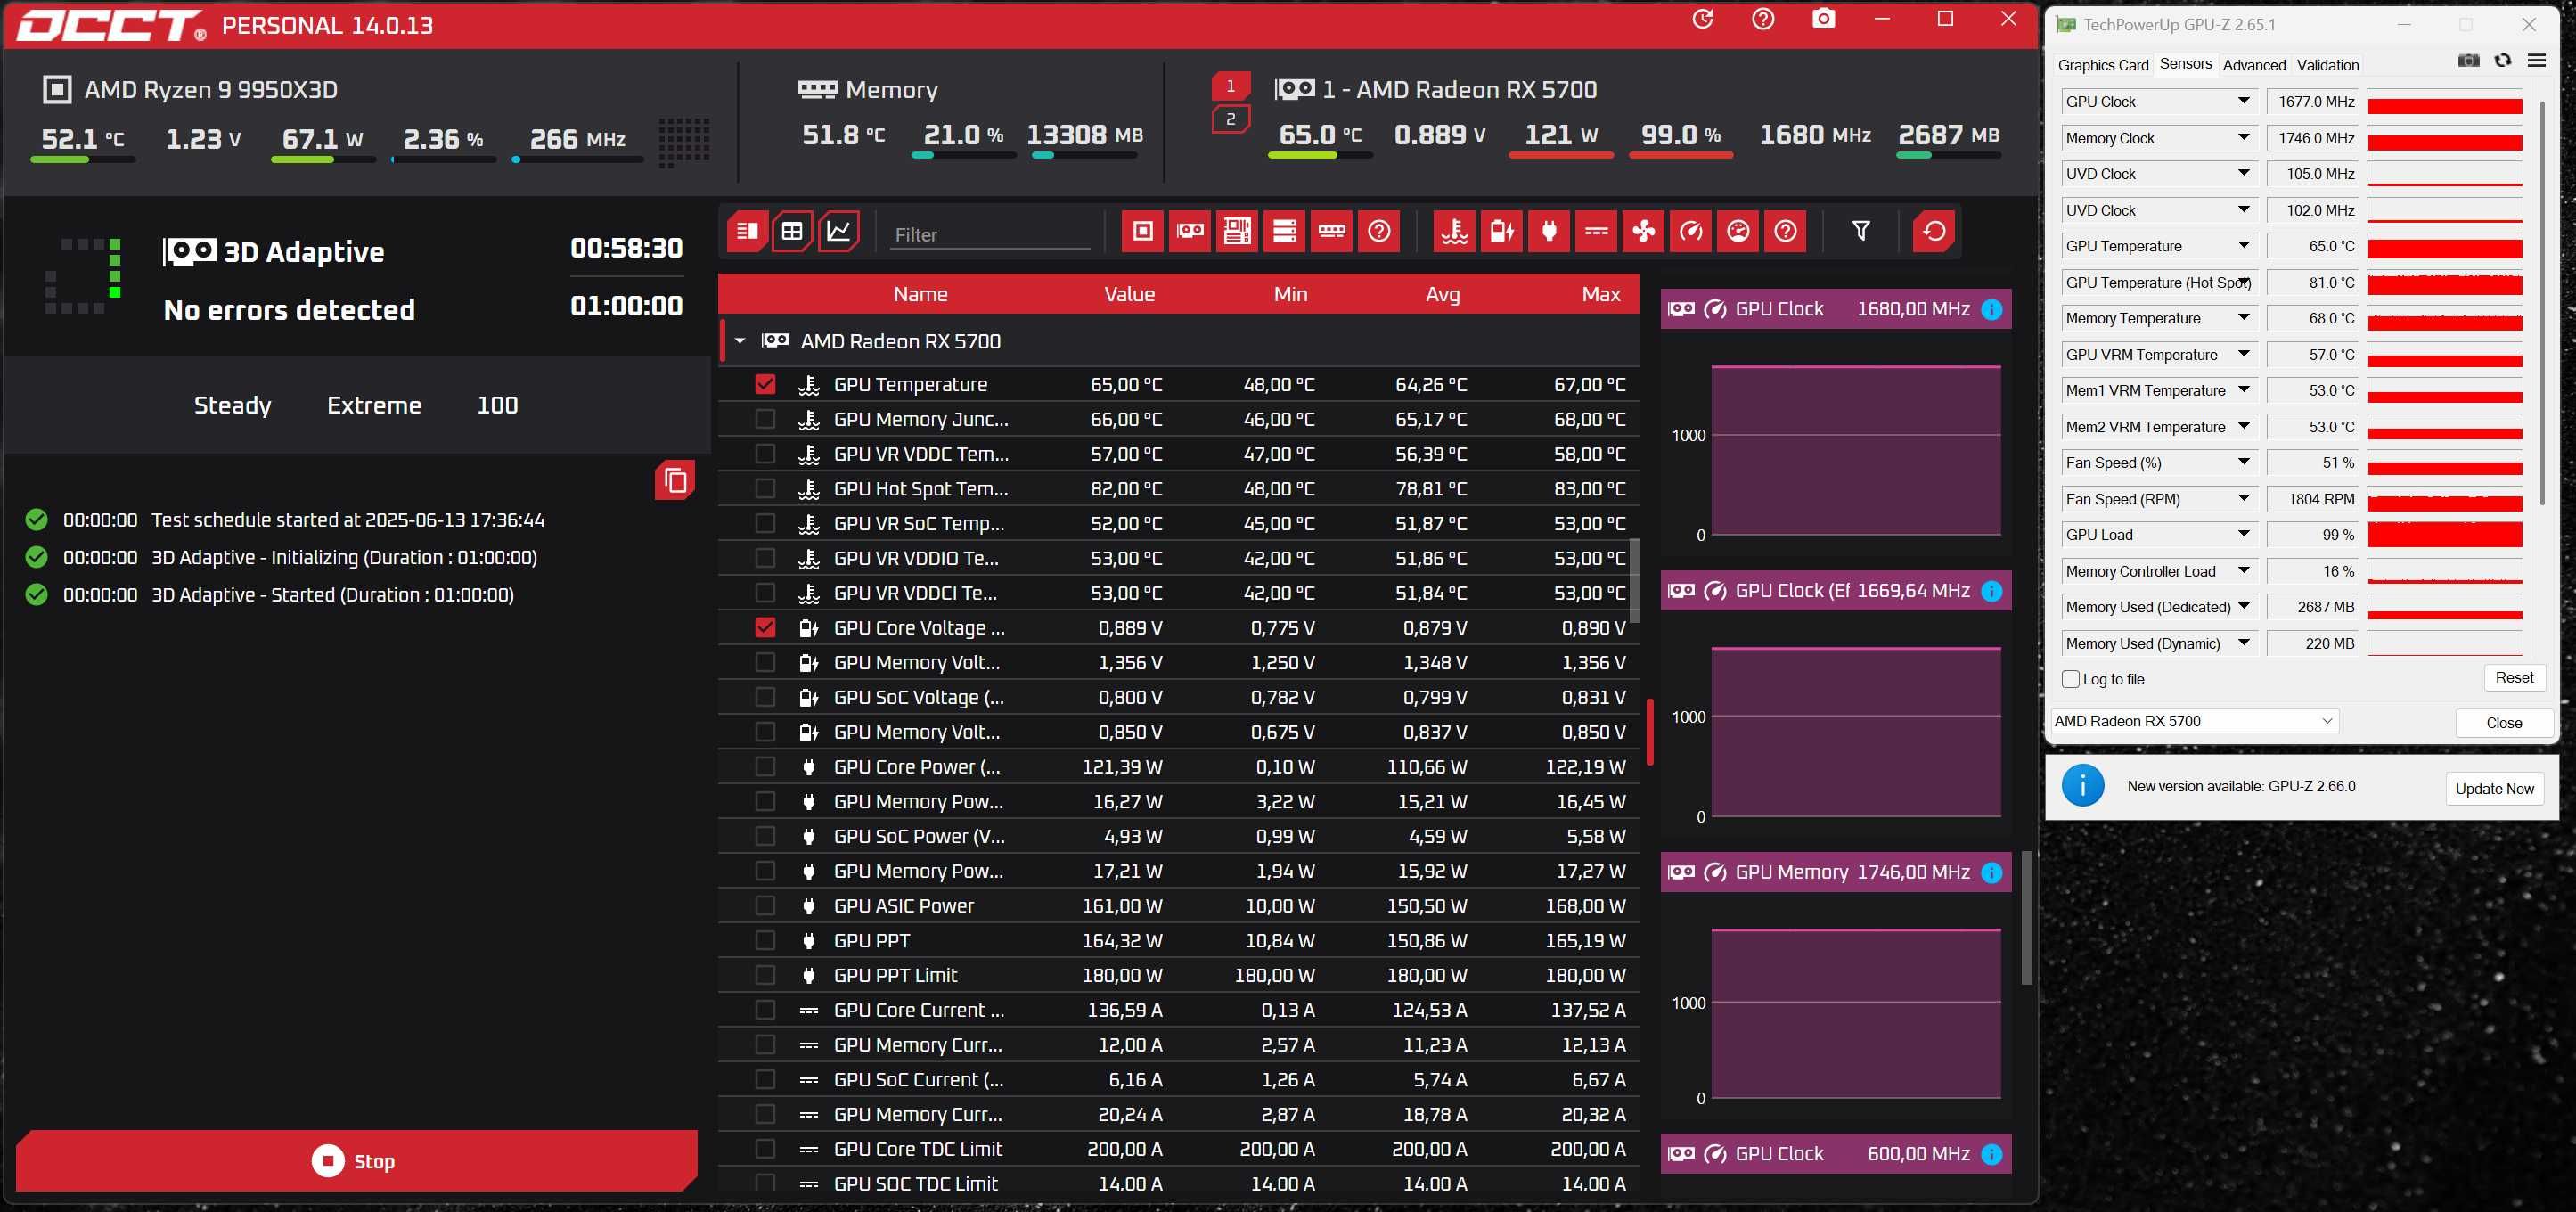Filter sensors by GPU icon
The width and height of the screenshot is (2576, 1212).
point(1190,231)
